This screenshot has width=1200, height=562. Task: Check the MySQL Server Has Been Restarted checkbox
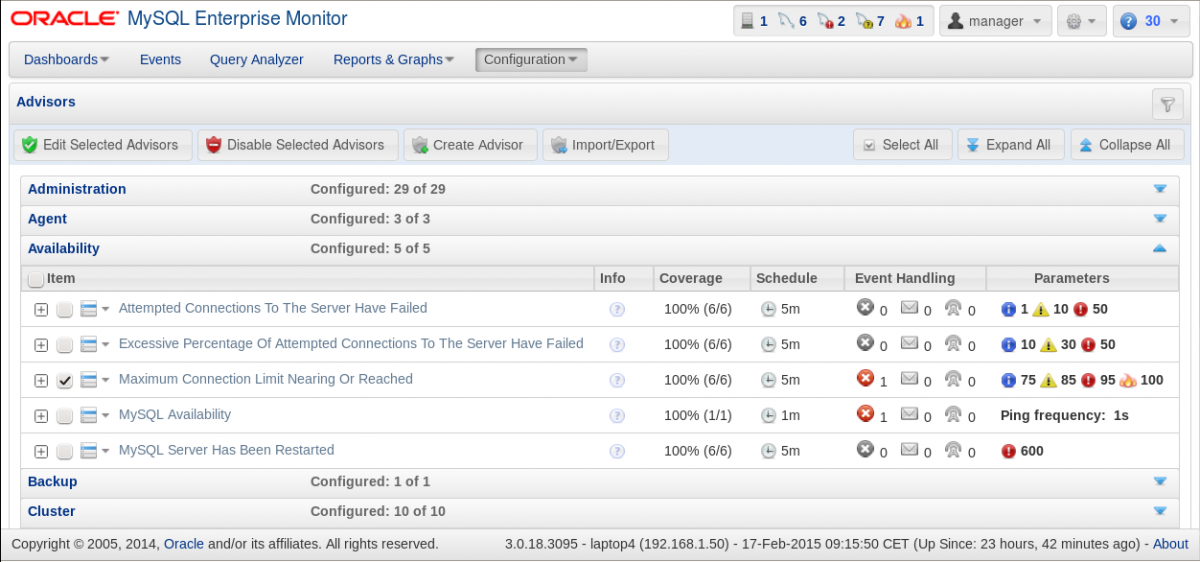point(64,452)
